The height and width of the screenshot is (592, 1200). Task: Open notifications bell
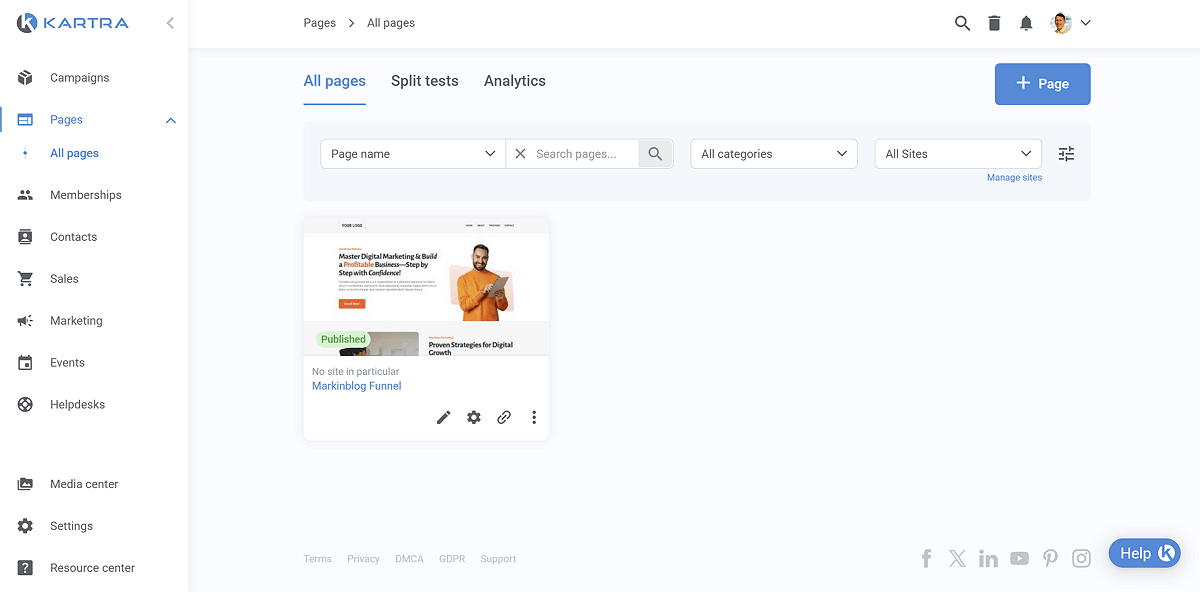pos(1026,23)
